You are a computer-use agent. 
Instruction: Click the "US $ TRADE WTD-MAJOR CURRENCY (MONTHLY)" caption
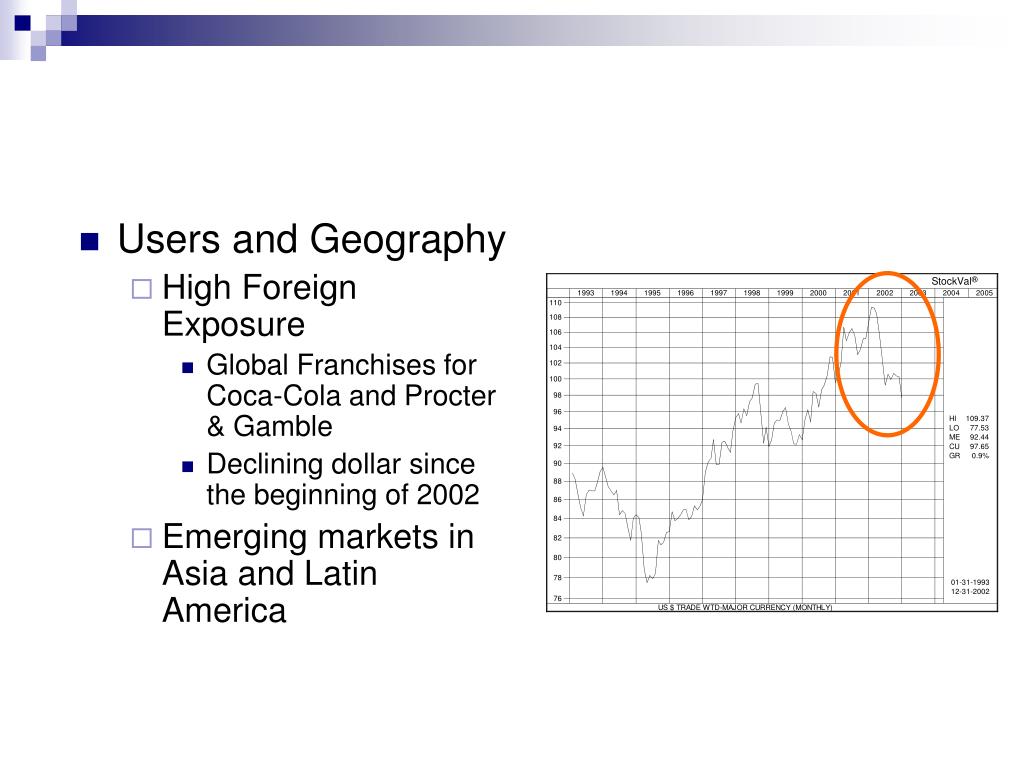coord(745,607)
